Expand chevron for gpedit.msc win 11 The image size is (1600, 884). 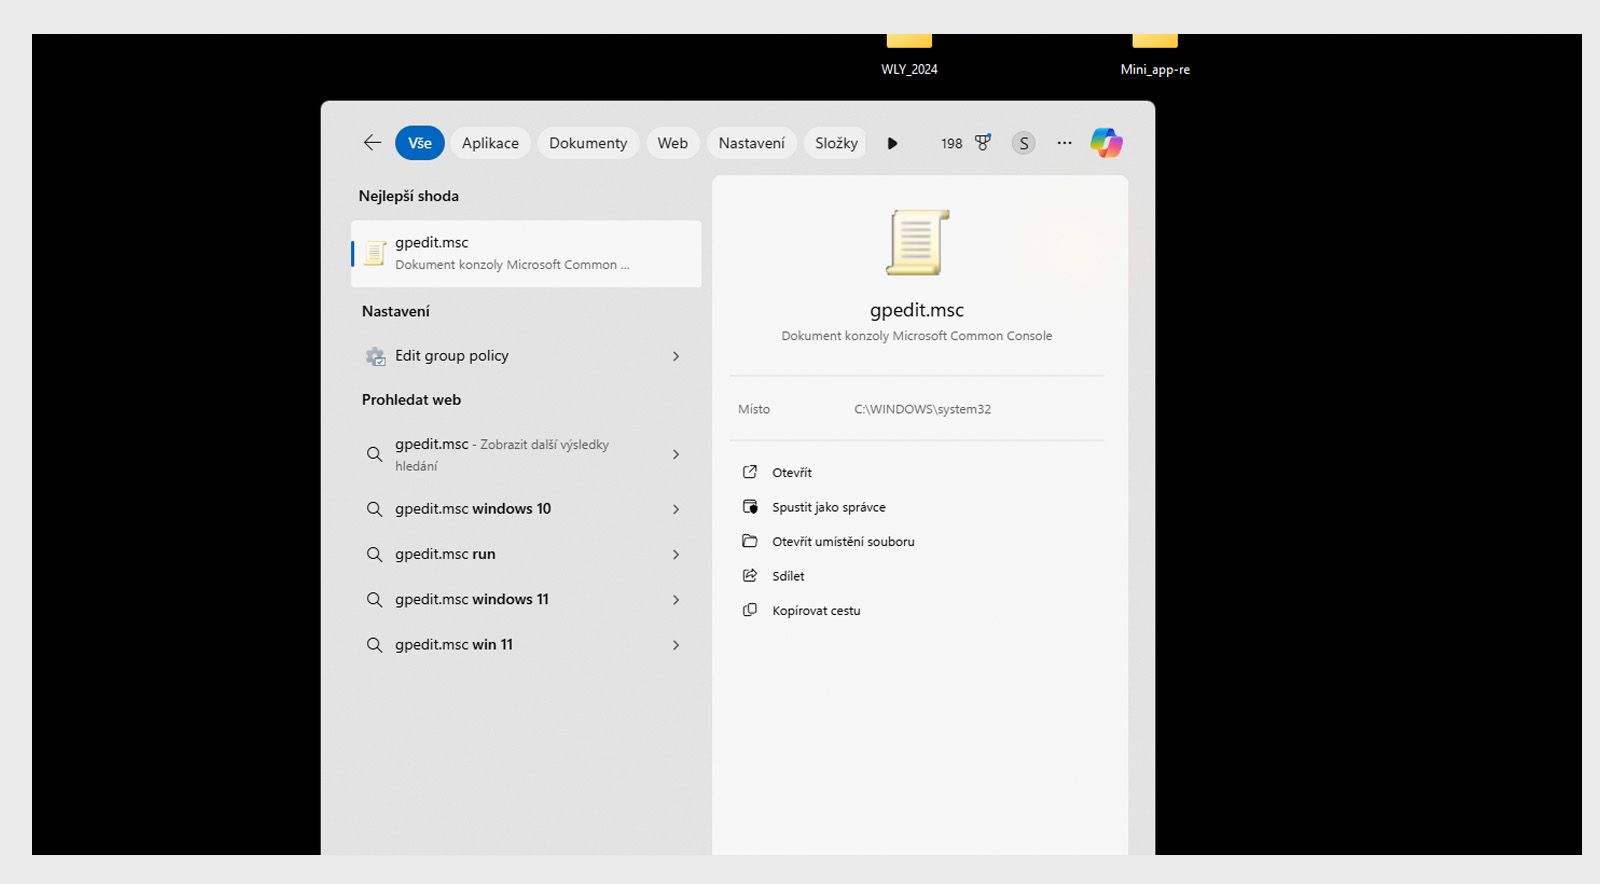676,645
